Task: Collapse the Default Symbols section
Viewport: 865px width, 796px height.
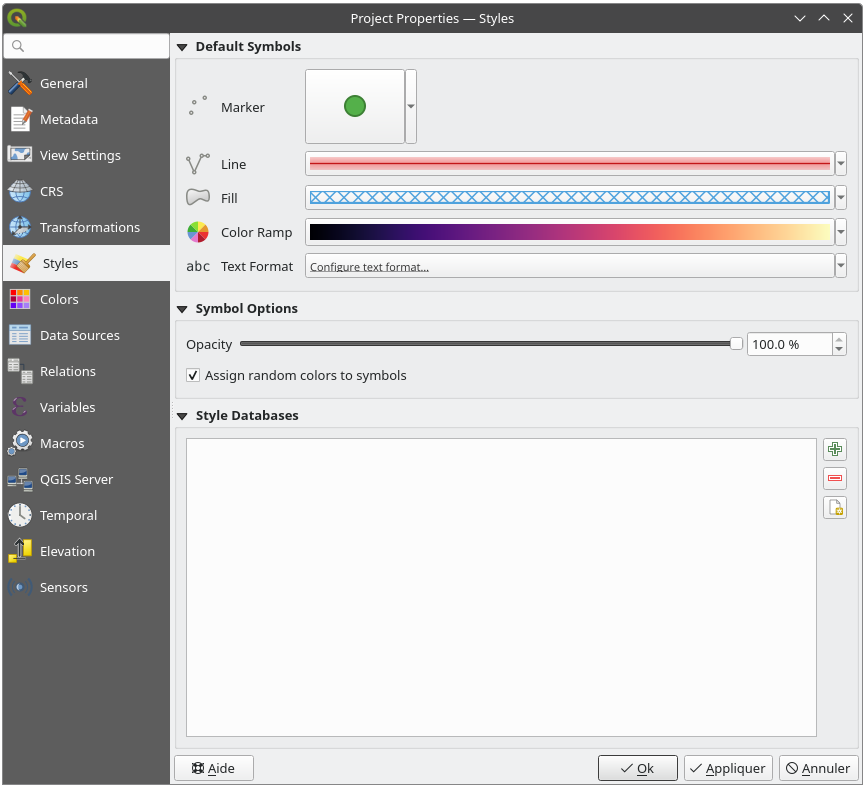Action: 183,47
